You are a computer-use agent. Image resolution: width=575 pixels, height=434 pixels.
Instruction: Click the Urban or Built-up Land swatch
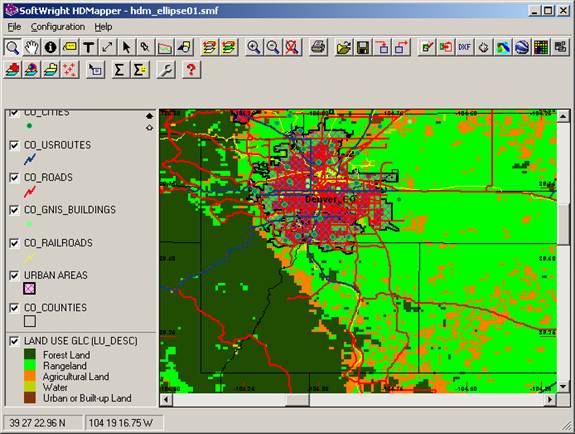coord(30,398)
